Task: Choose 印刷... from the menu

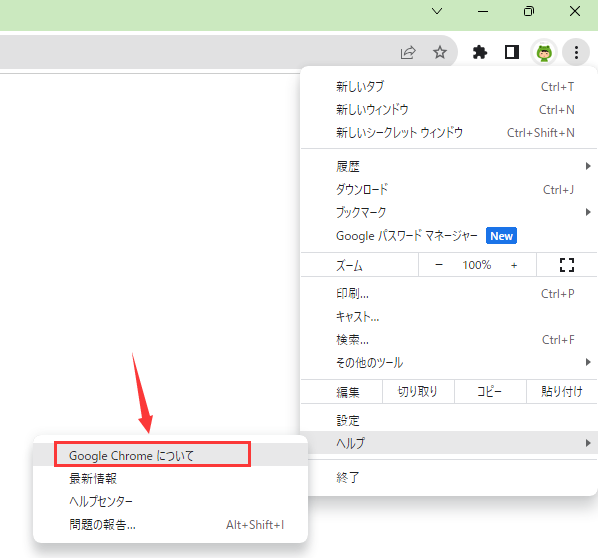Action: tap(449, 294)
